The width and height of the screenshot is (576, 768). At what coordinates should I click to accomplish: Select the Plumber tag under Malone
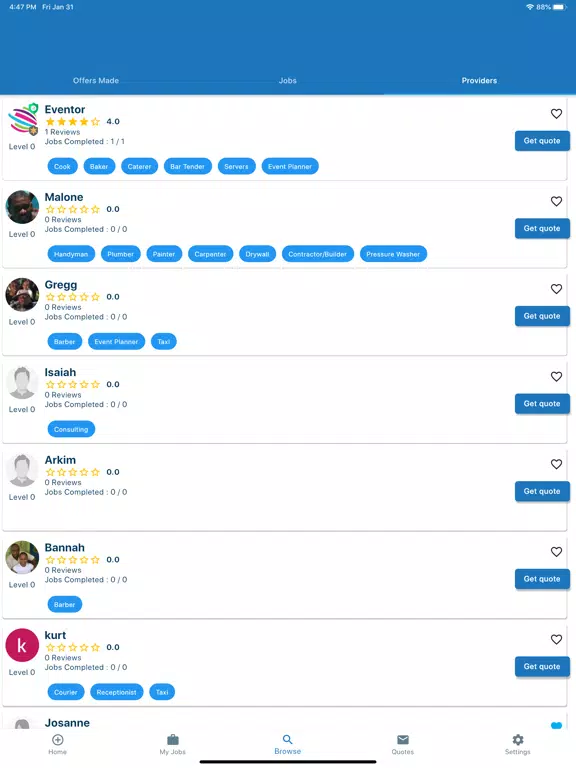click(120, 254)
